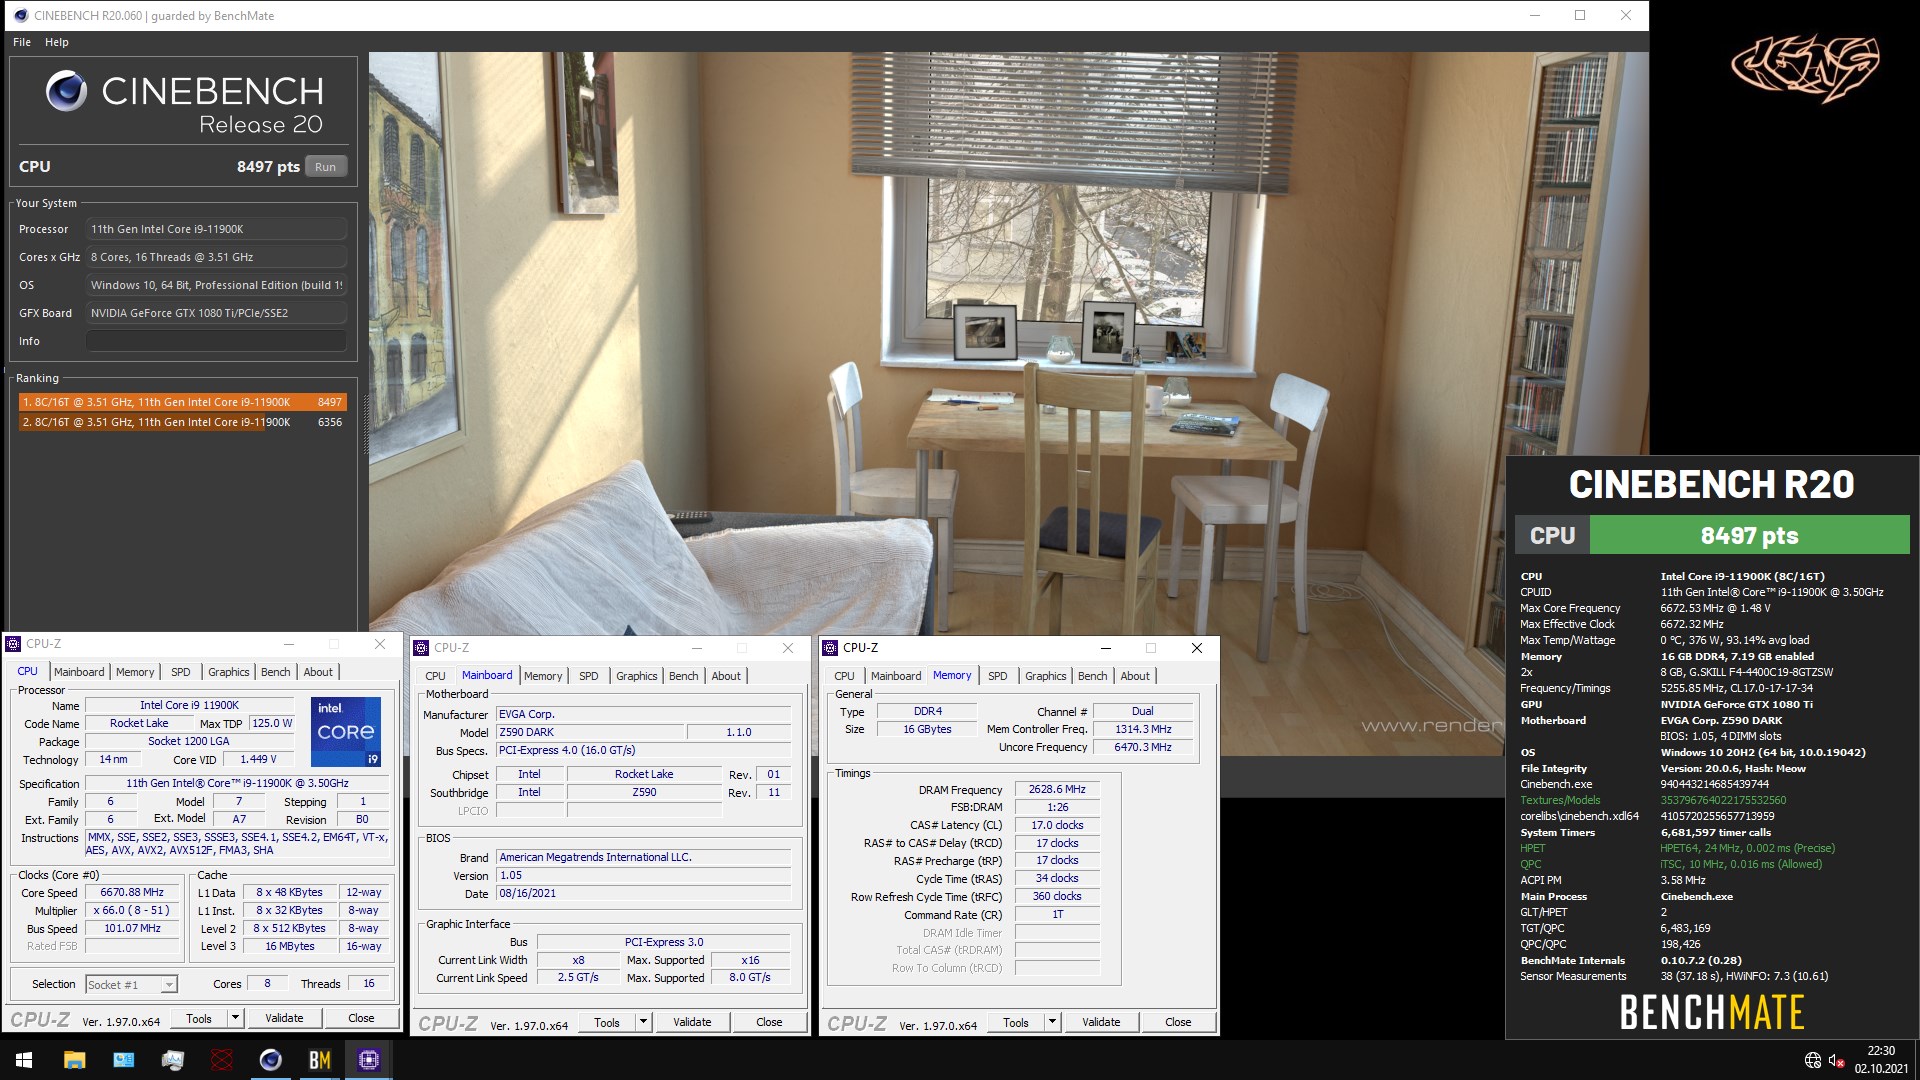Switch to Cinebench taskbar icon

[270, 1060]
